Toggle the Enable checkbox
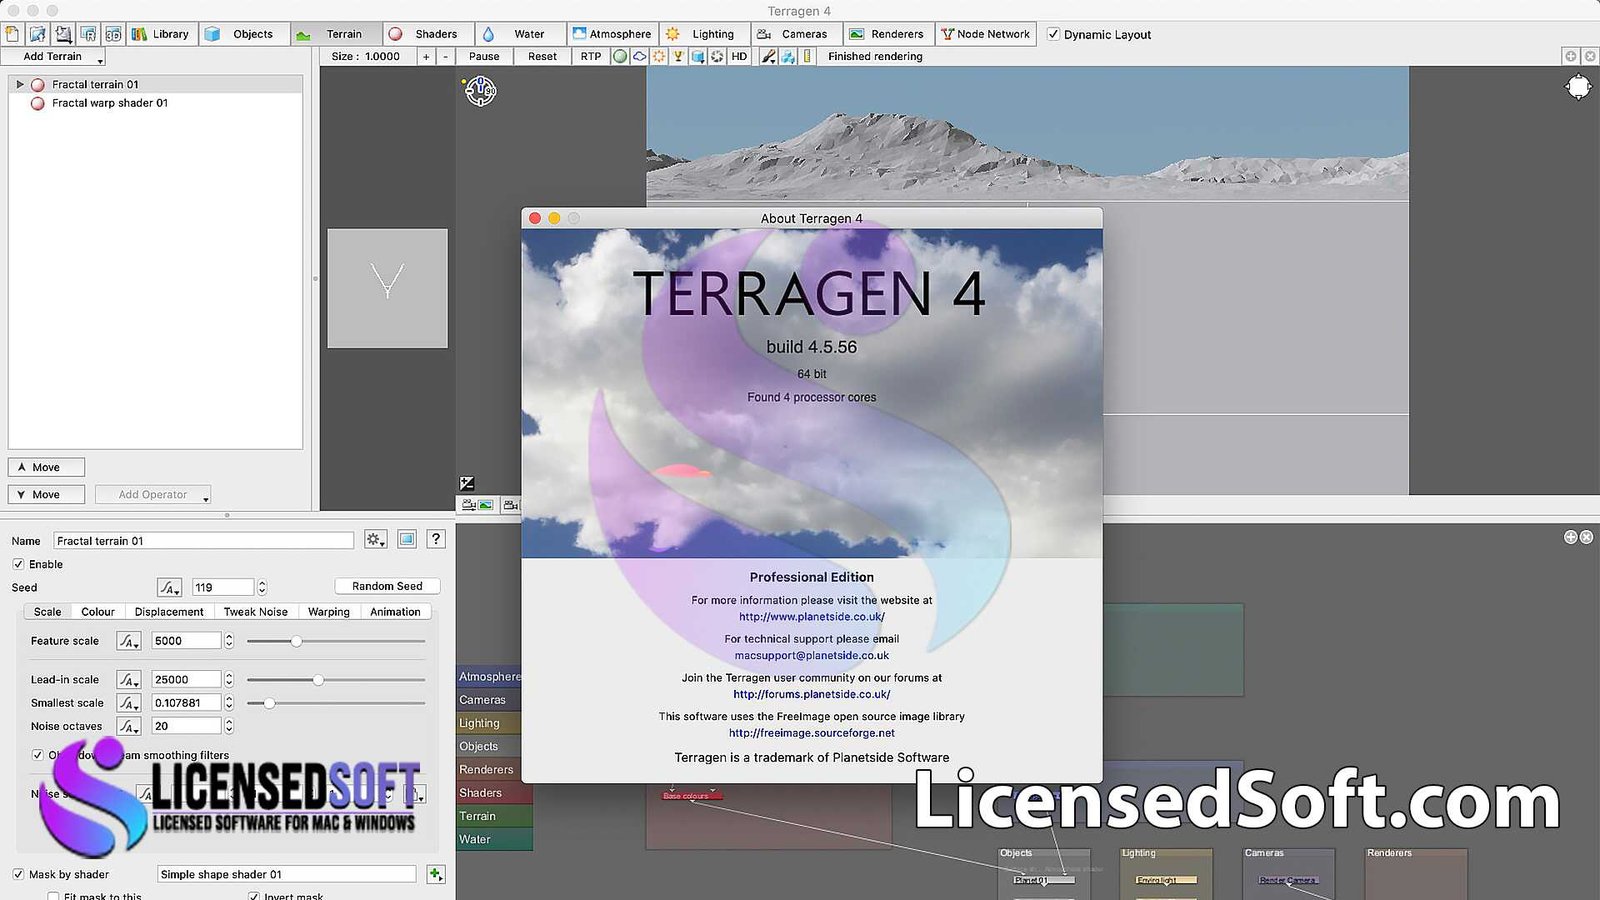1600x900 pixels. tap(18, 564)
